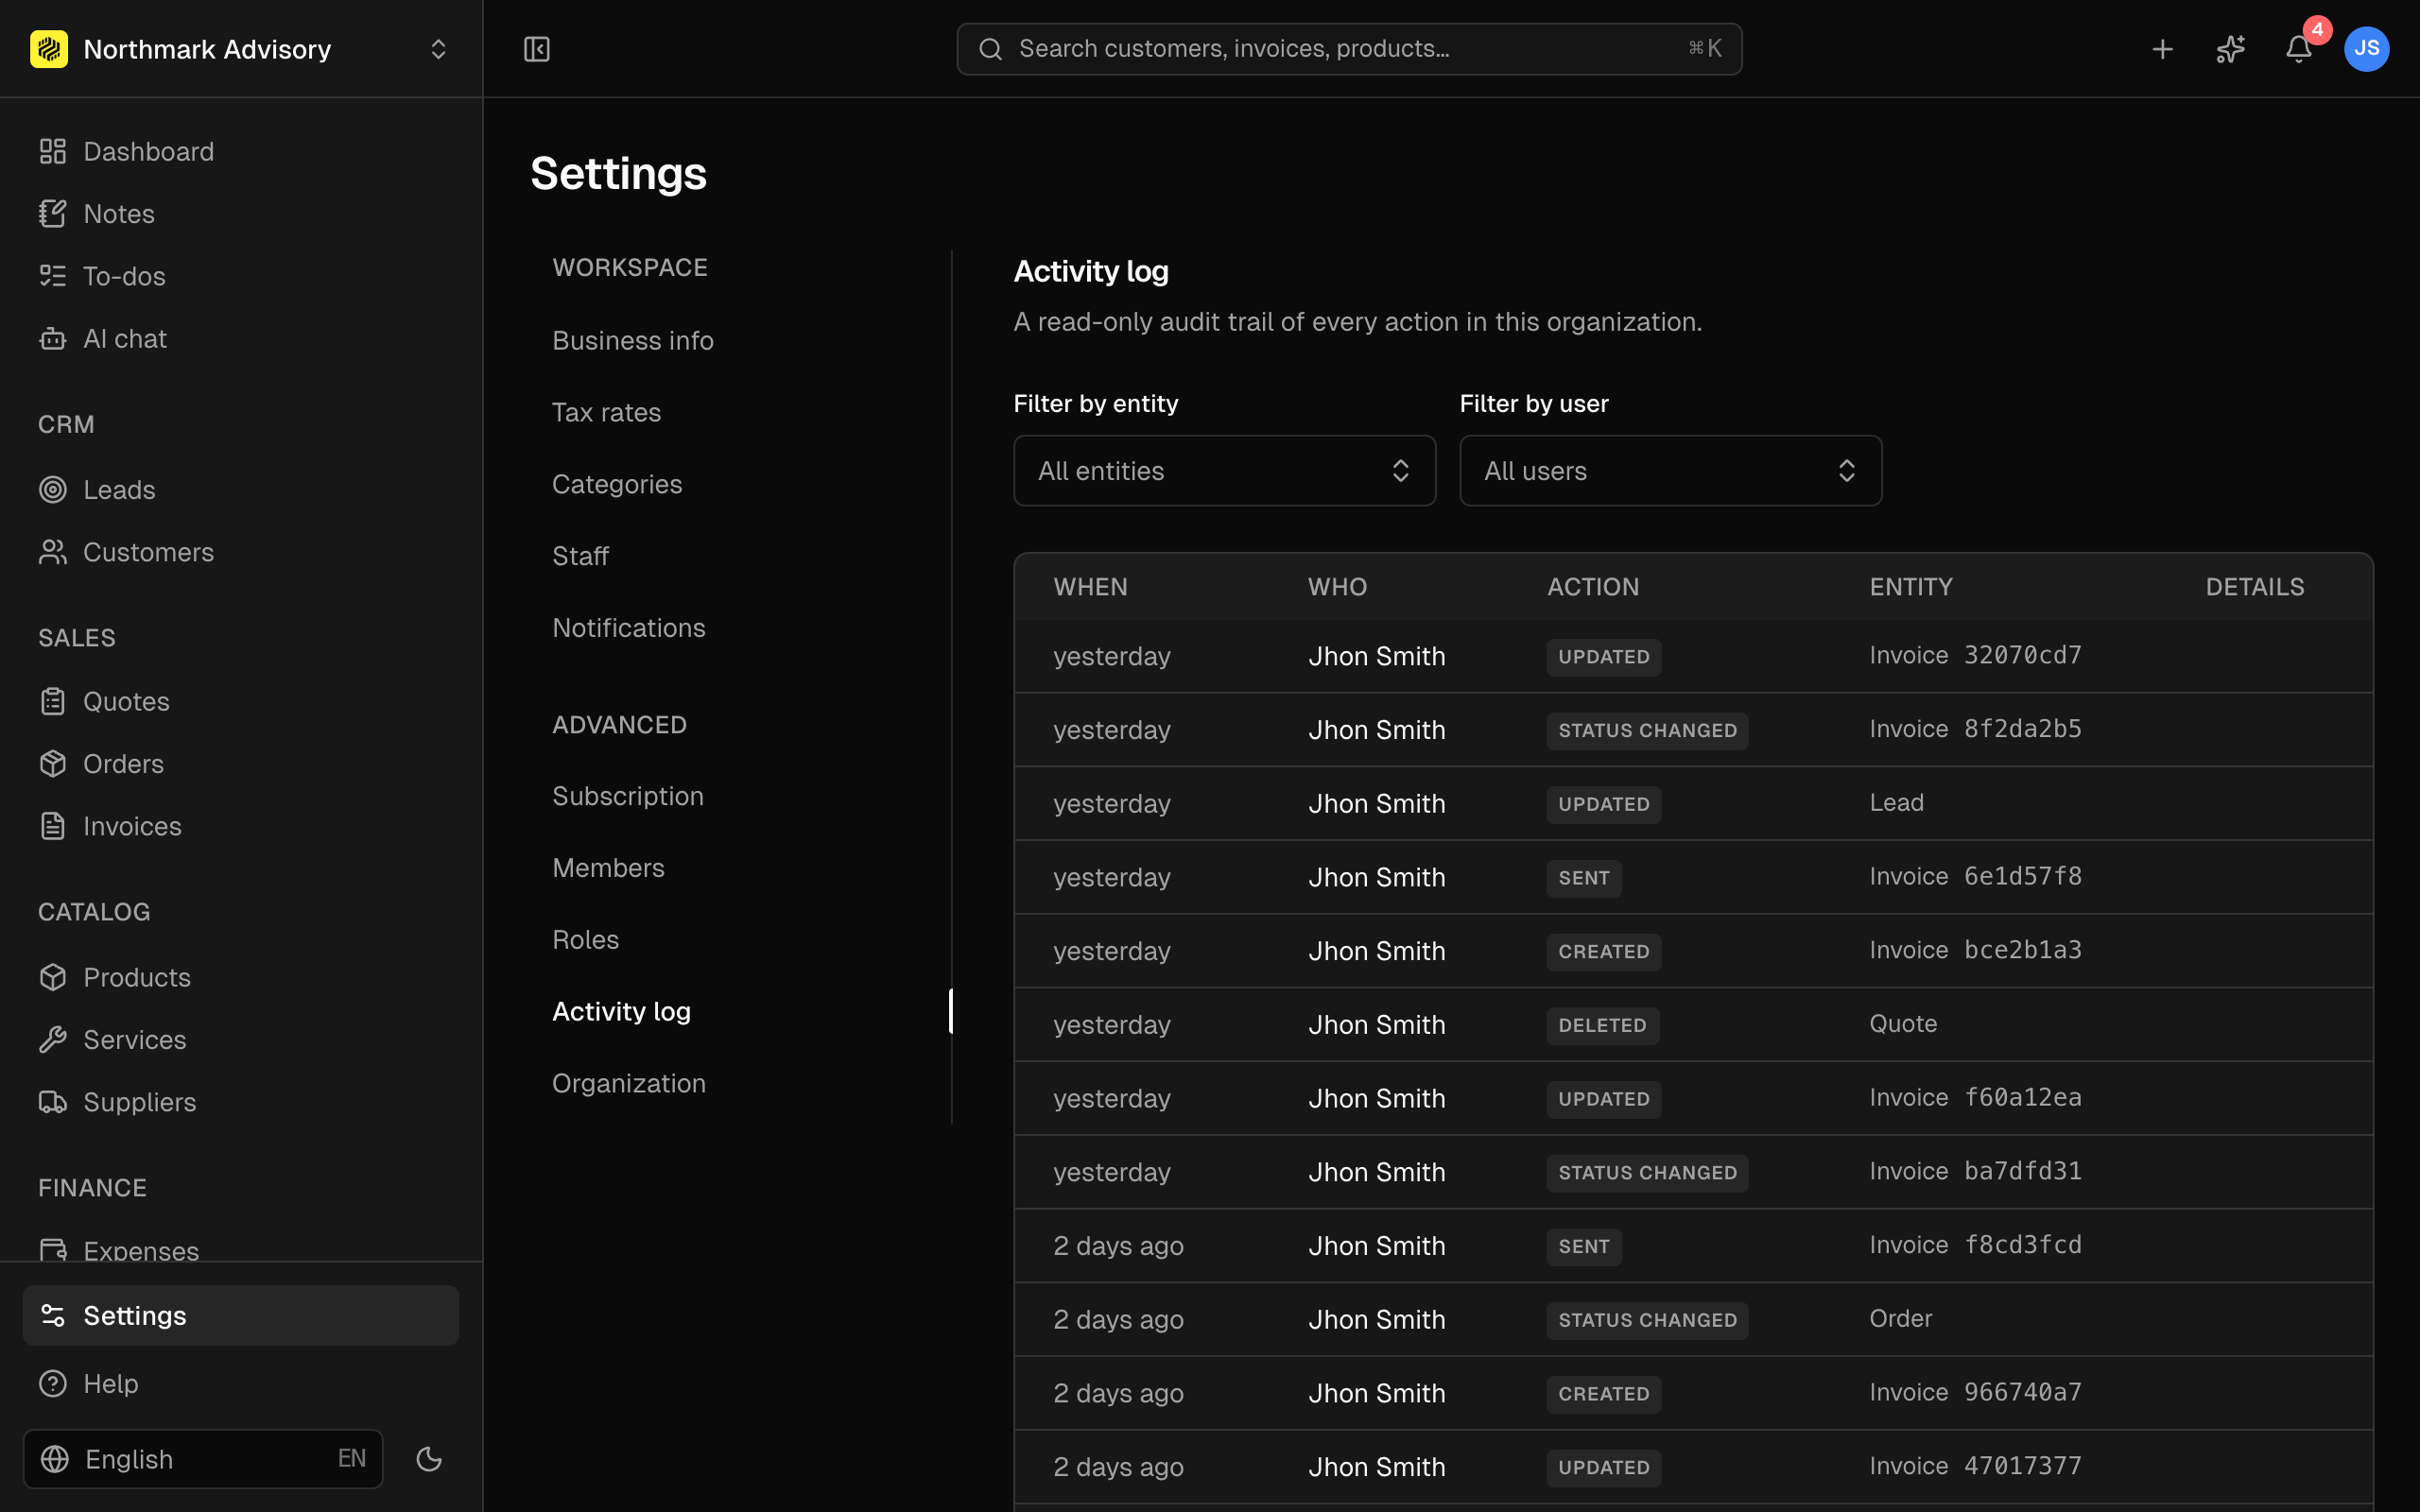Open Members settings
This screenshot has height=1512, width=2420.
608,868
